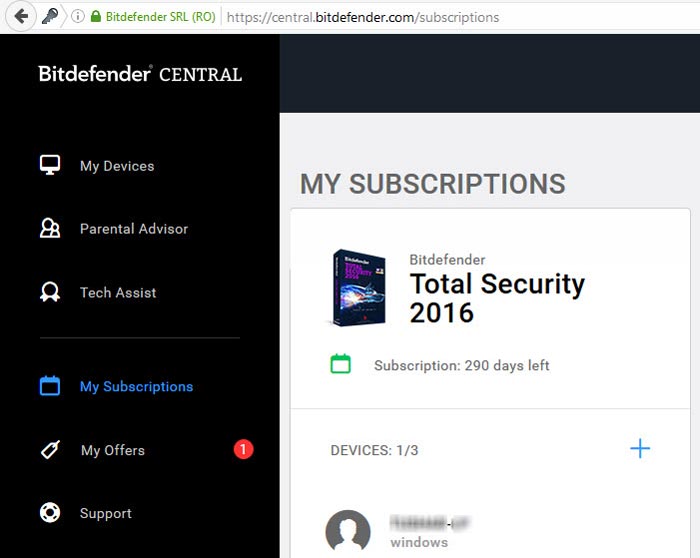The height and width of the screenshot is (558, 700).
Task: Add a device with the plus icon
Action: [640, 449]
